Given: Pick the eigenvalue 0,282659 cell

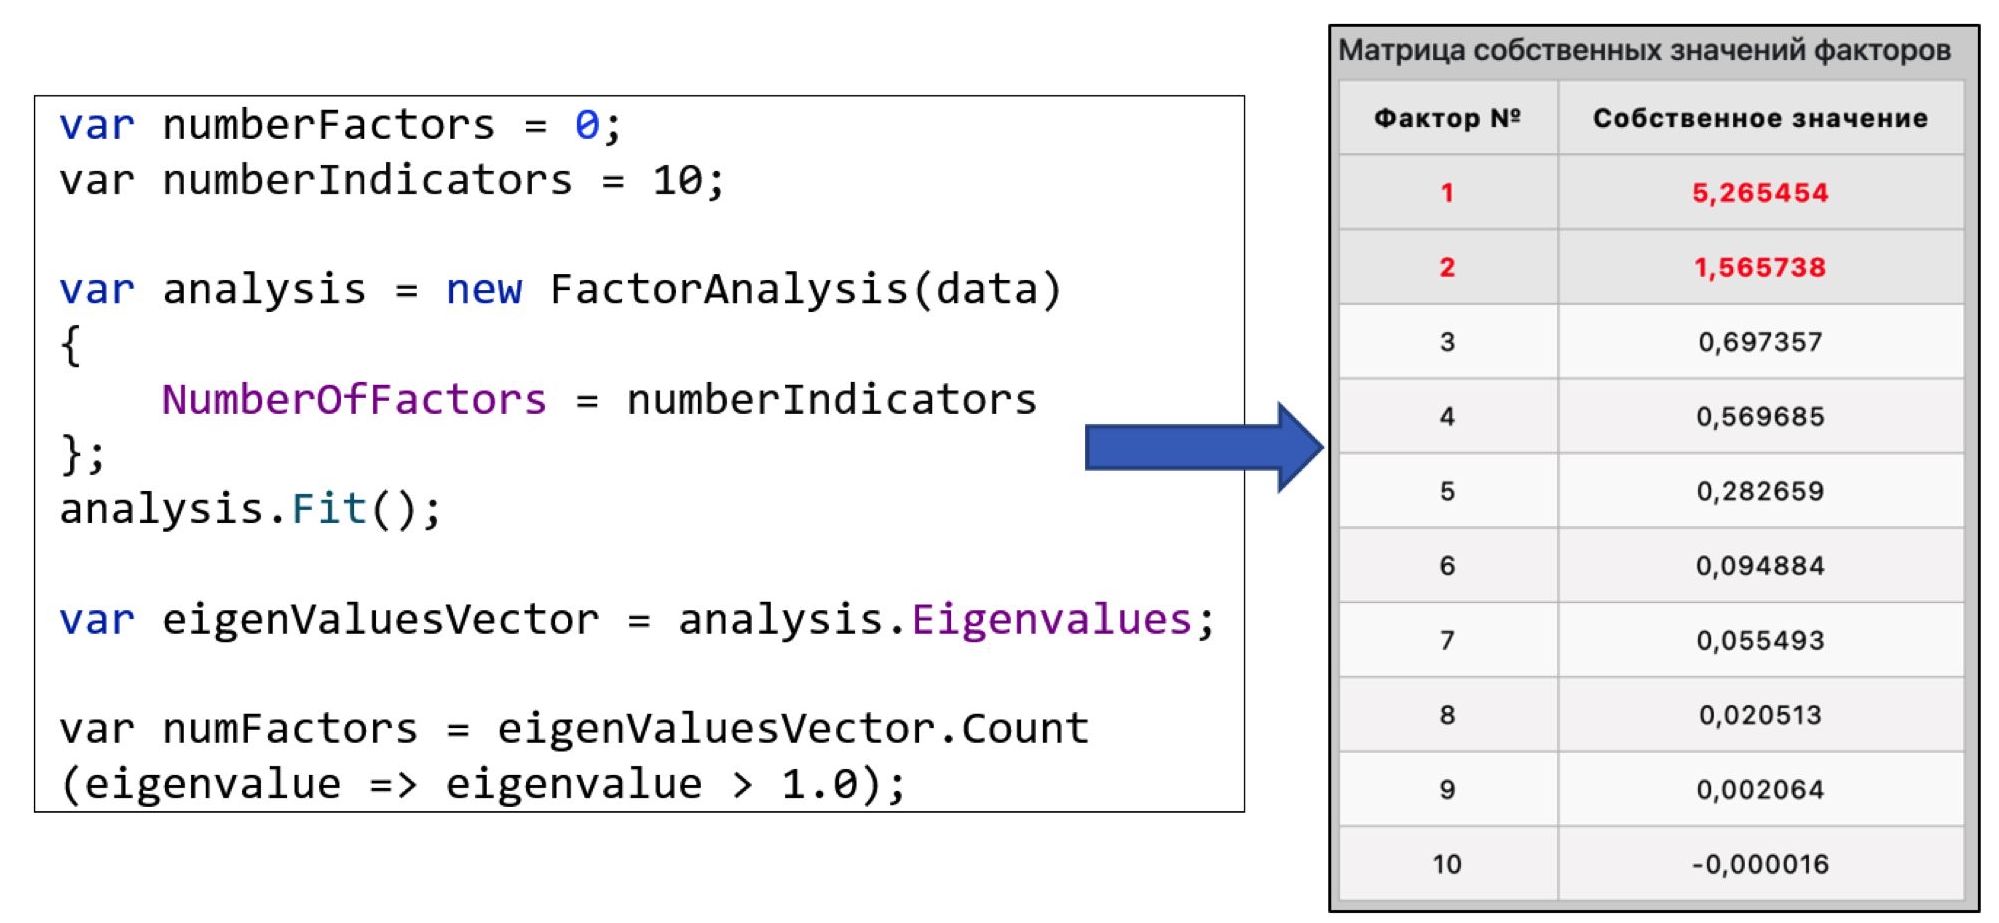Looking at the screenshot, I should click(1760, 491).
